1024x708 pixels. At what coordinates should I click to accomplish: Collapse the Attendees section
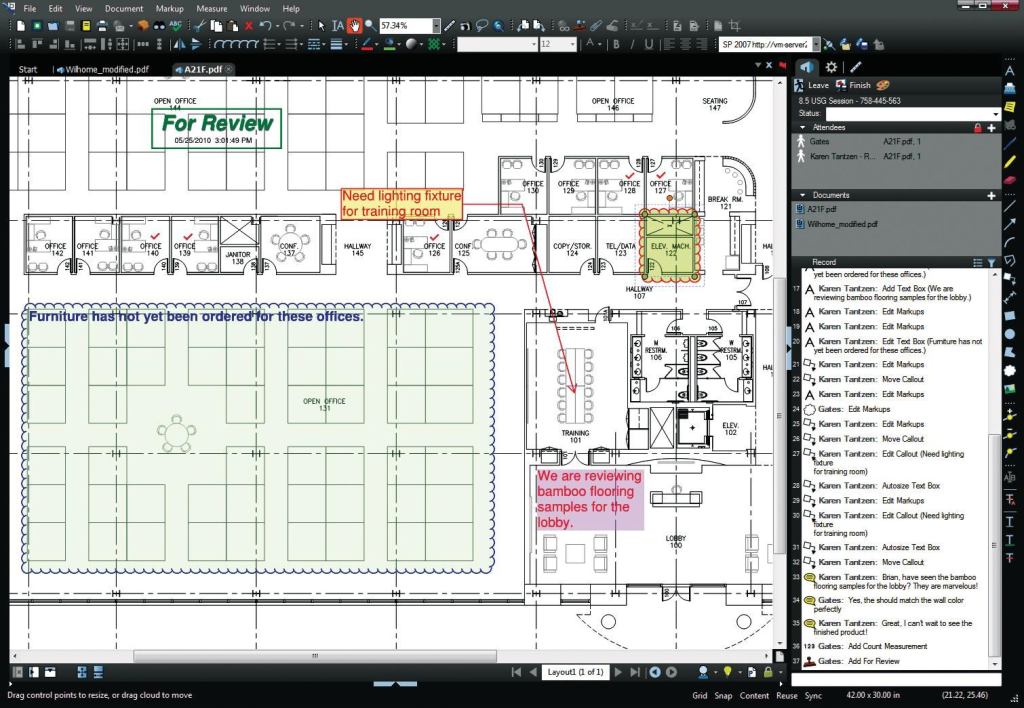pos(803,127)
